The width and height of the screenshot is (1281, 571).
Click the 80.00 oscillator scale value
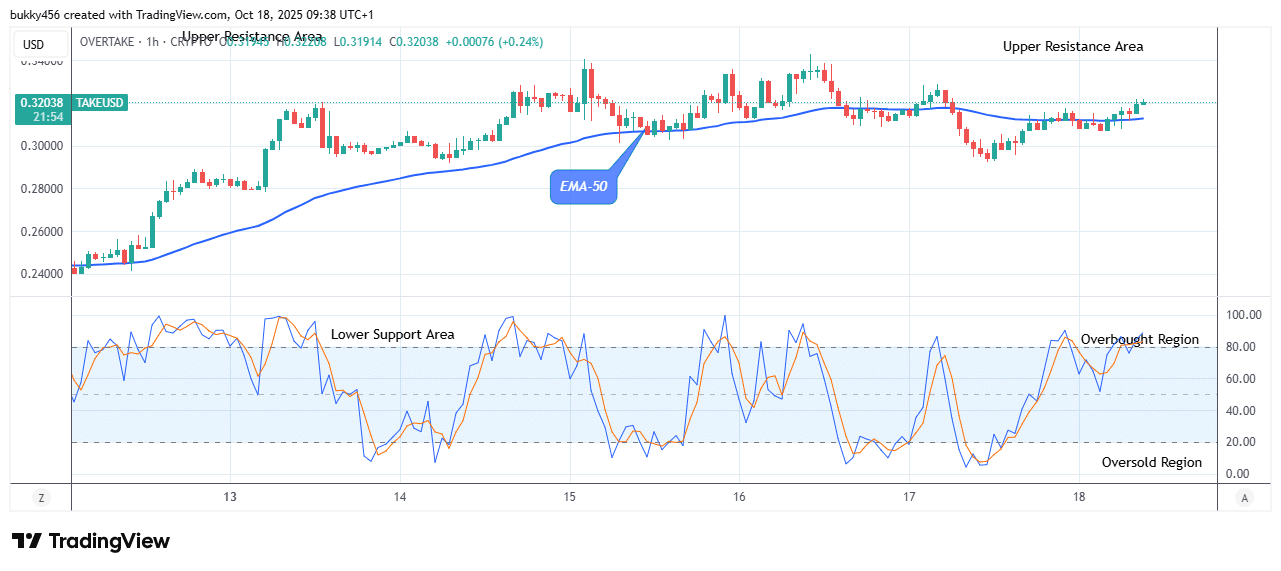click(x=1240, y=347)
